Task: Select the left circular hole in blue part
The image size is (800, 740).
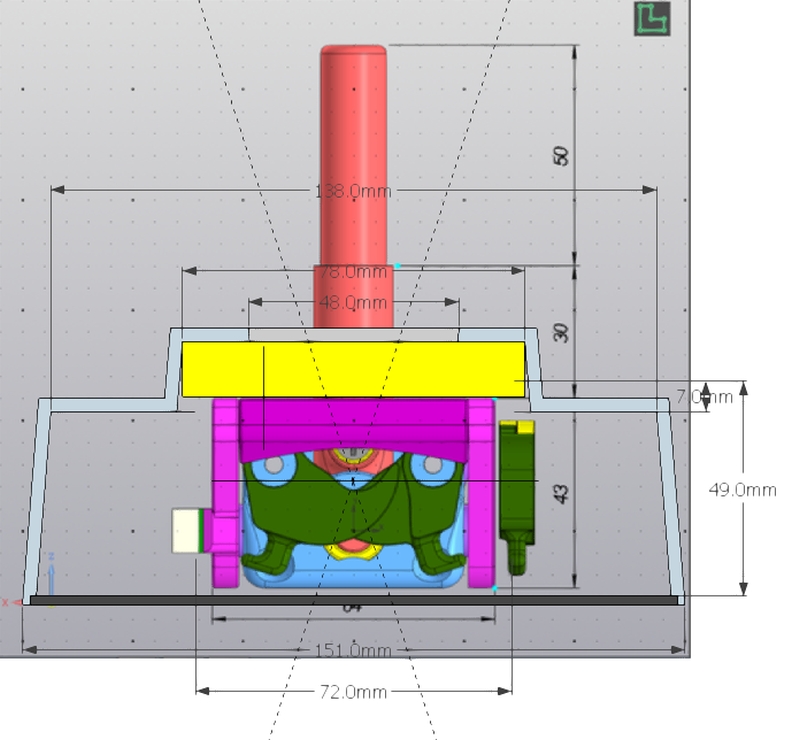Action: pos(274,464)
